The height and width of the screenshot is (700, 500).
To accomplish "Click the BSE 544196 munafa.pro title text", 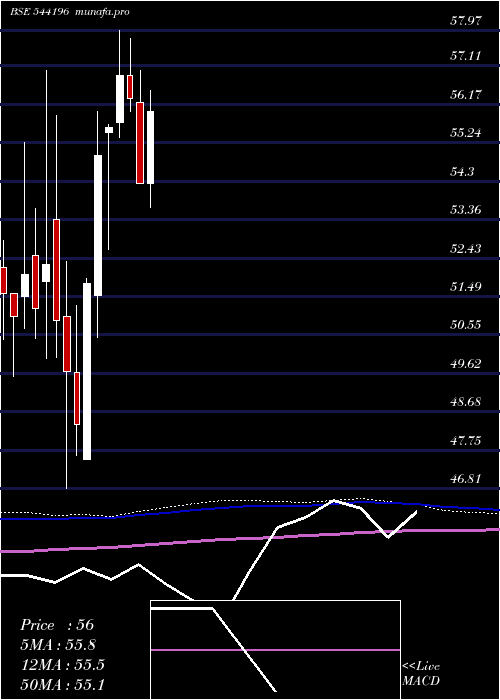I will coord(70,12).
